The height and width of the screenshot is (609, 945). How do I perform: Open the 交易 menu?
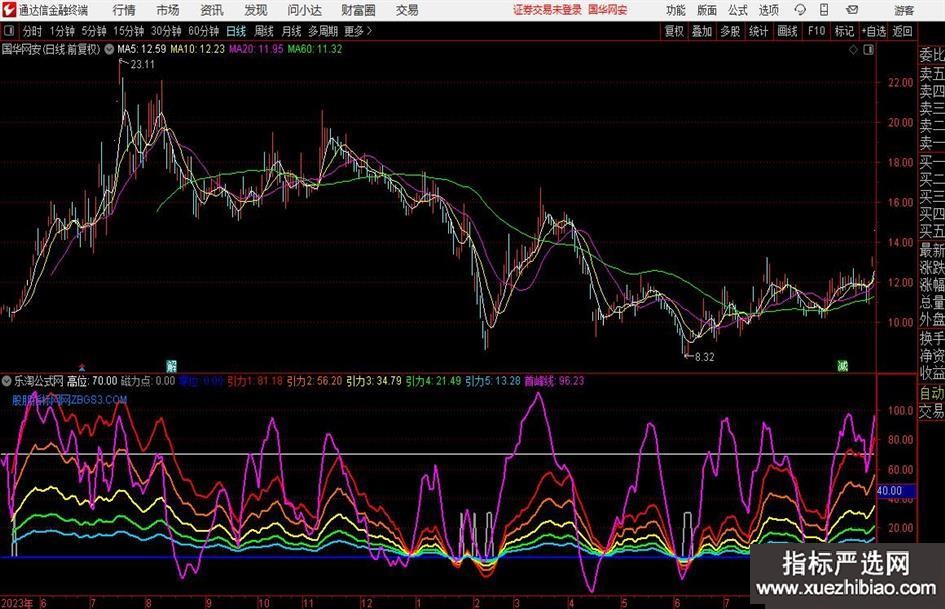(407, 10)
